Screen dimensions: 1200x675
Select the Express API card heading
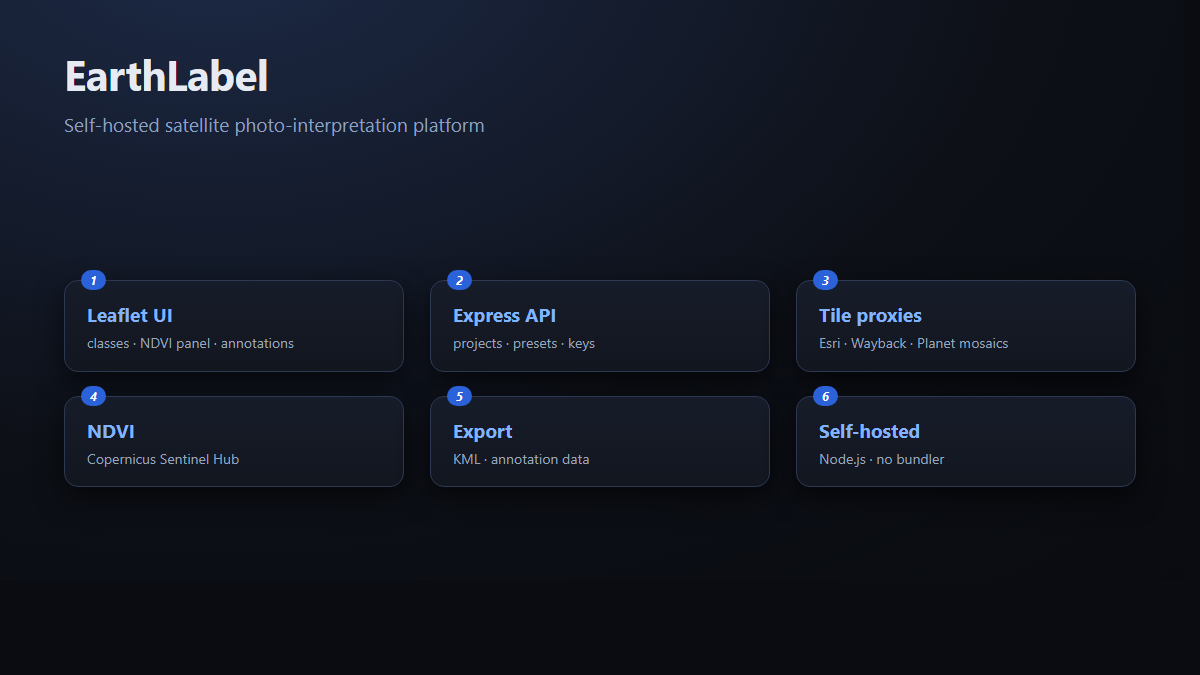pos(504,316)
